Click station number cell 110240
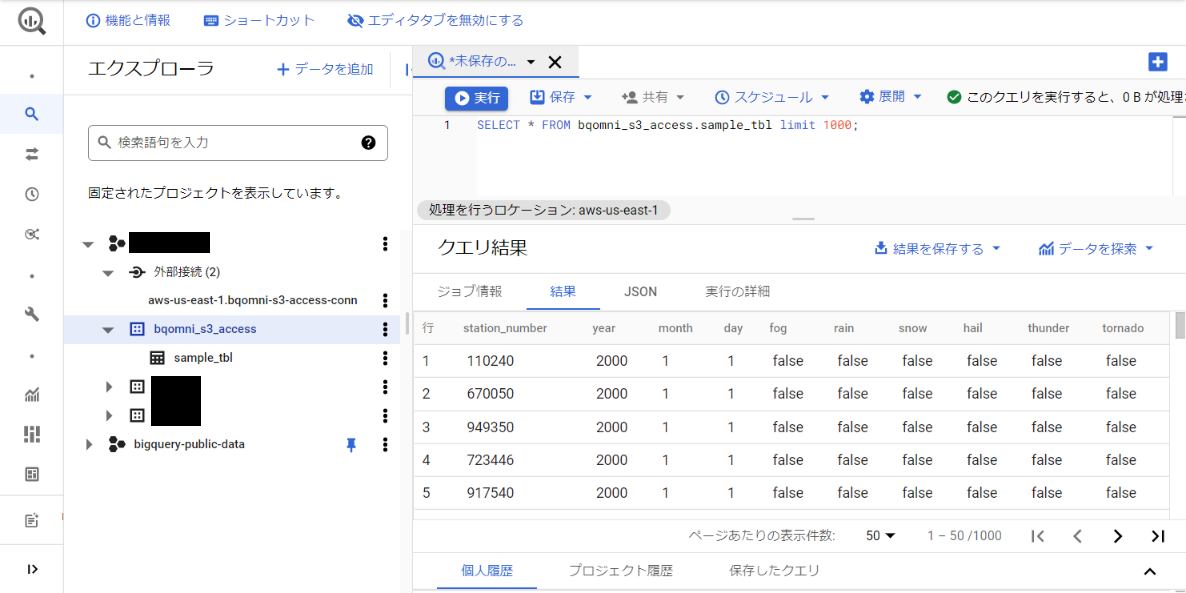This screenshot has width=1186, height=593. tap(491, 362)
